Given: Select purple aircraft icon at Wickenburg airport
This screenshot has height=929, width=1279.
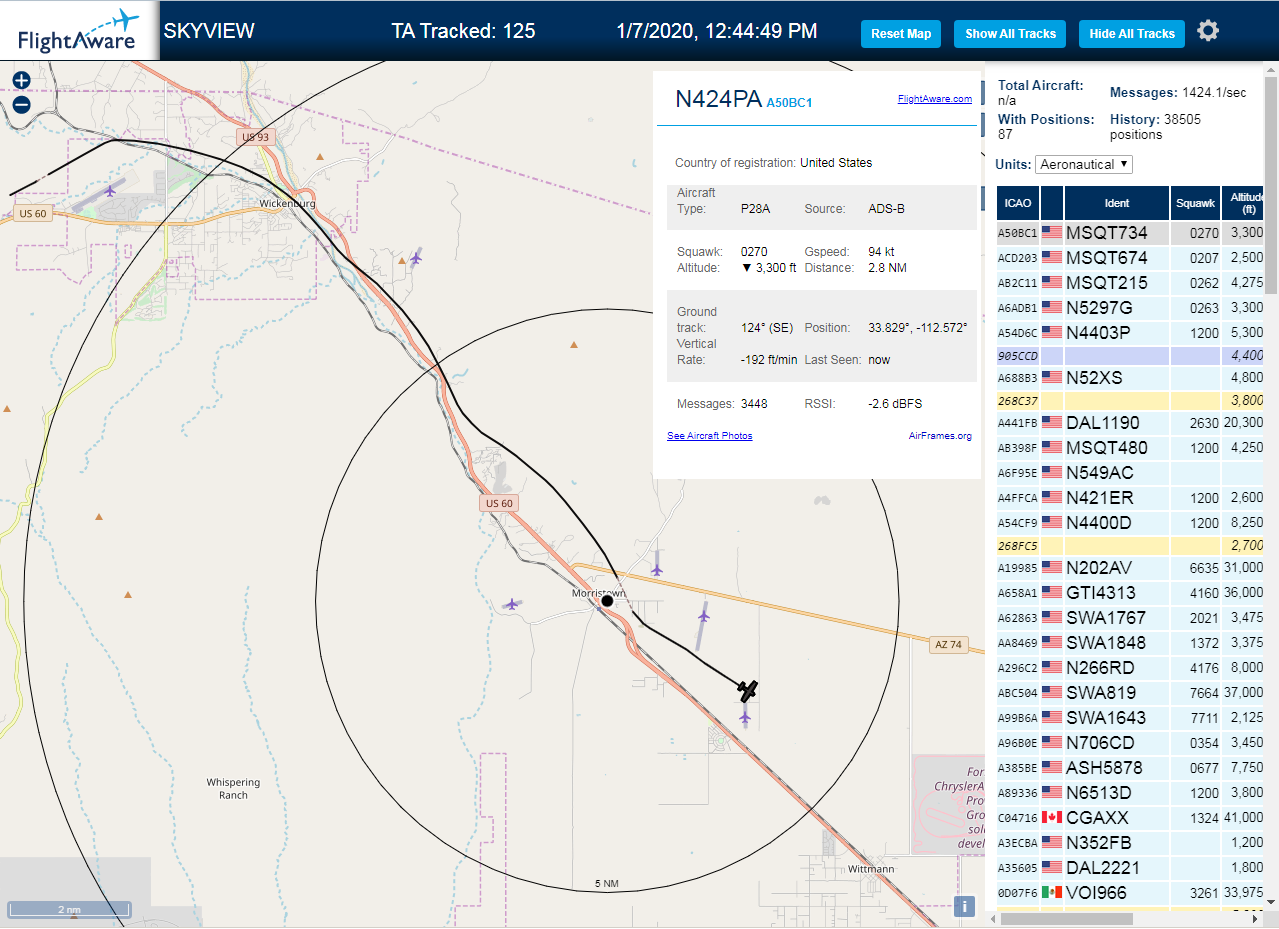Looking at the screenshot, I should [x=110, y=190].
